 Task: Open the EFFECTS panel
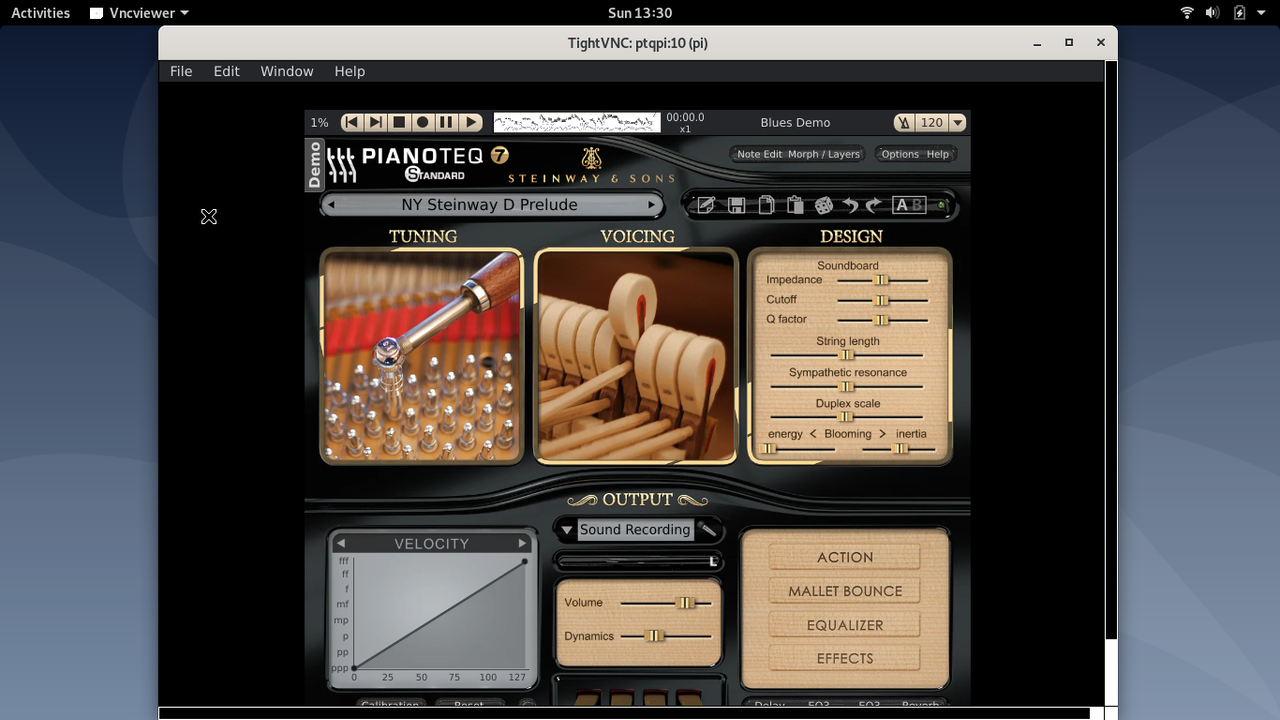(x=845, y=658)
